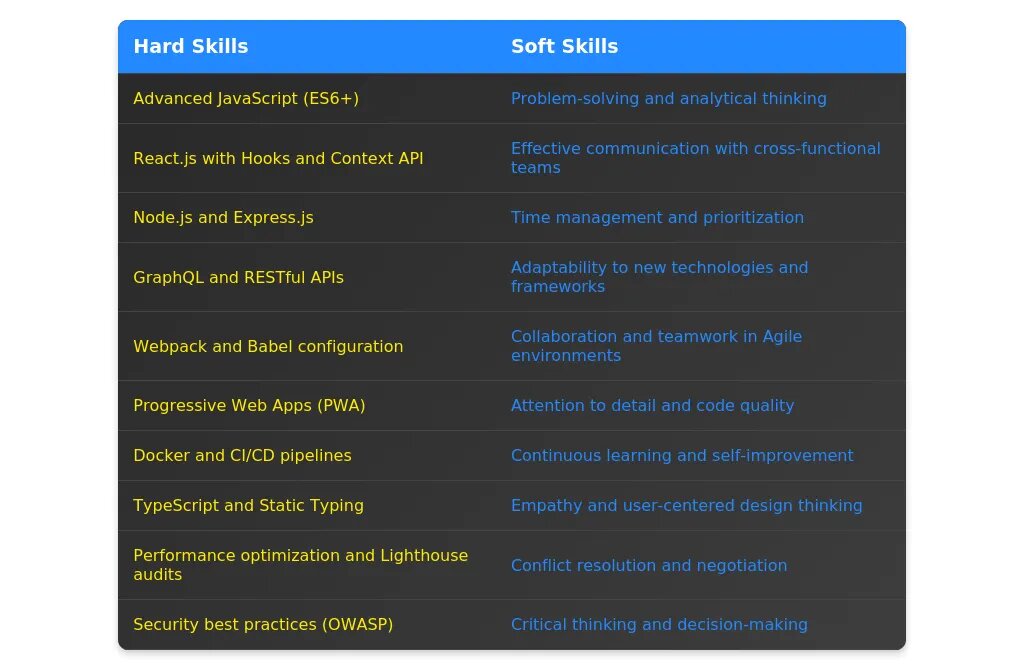This screenshot has height=670, width=1024.
Task: Click Docker and CI/CD pipelines
Action: (242, 456)
